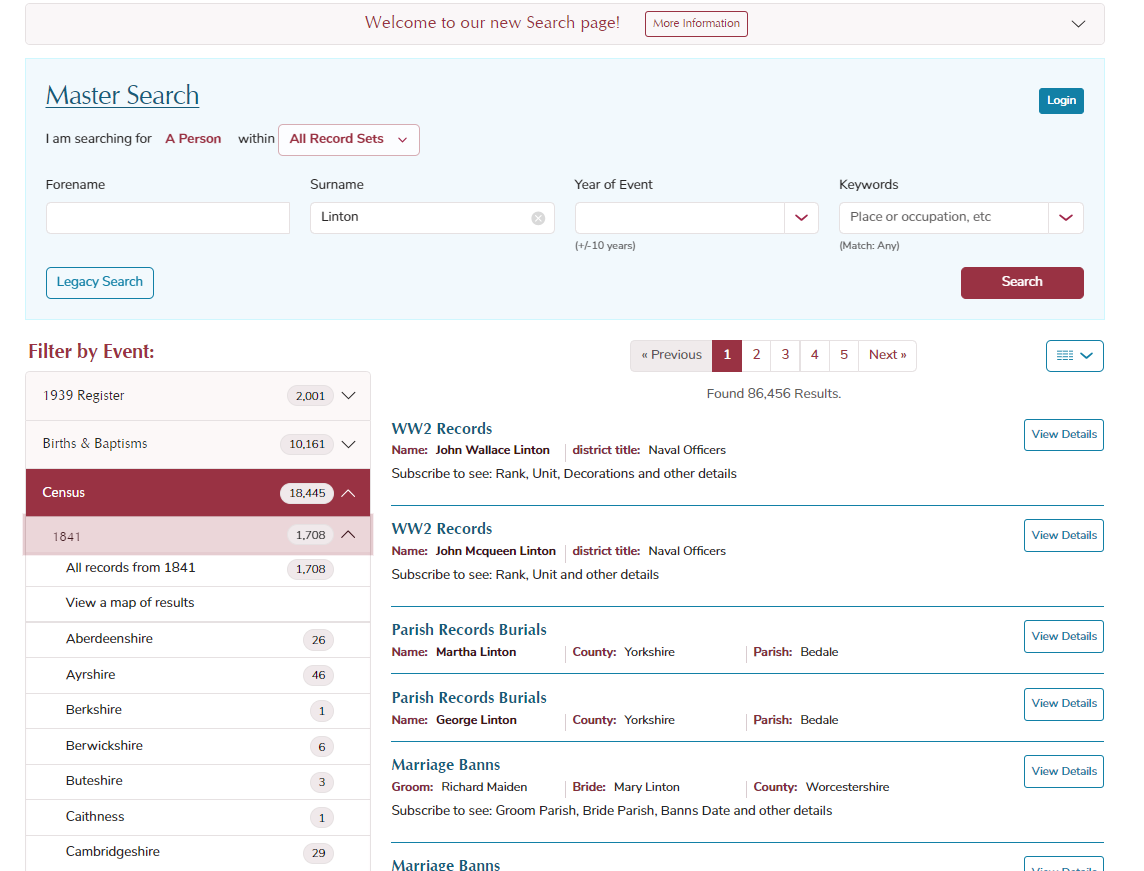The width and height of the screenshot is (1144, 871).
Task: Click inside the Forename input field
Action: click(167, 218)
